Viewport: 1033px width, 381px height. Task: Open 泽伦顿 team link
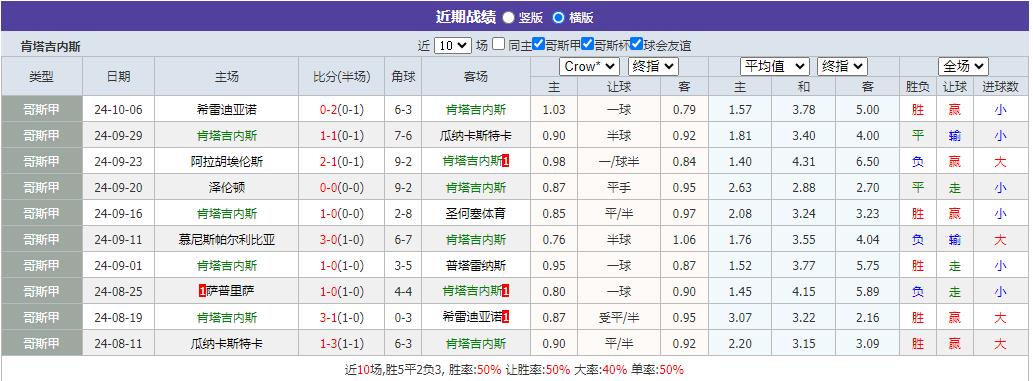[x=227, y=188]
